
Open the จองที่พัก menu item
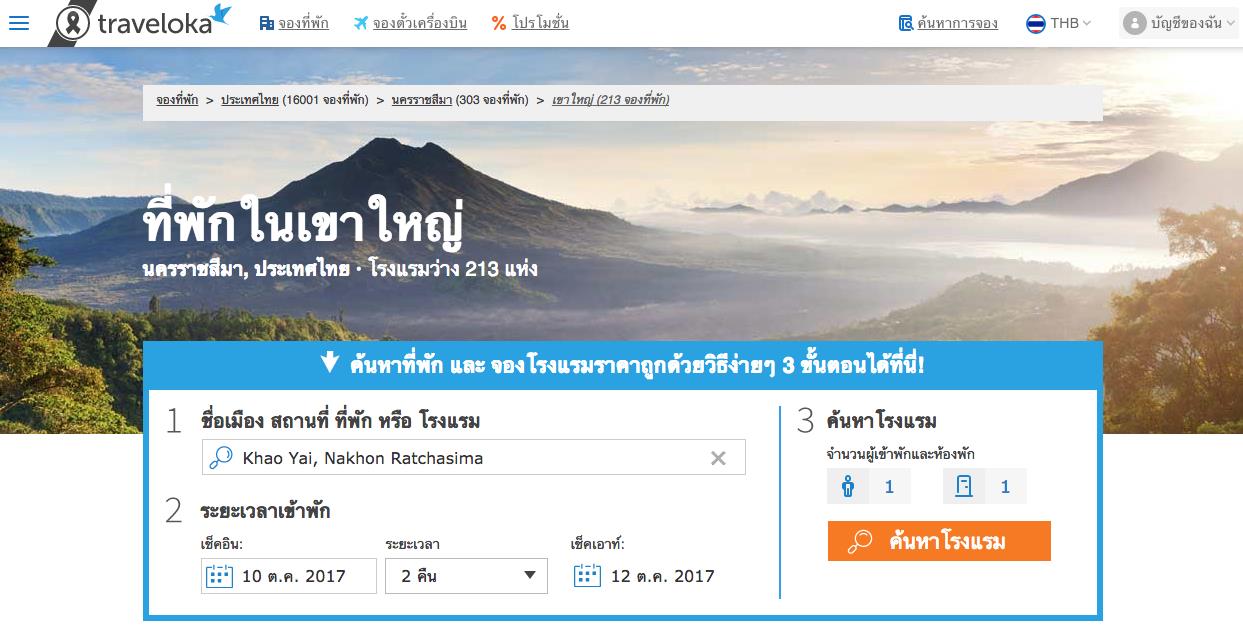(293, 23)
